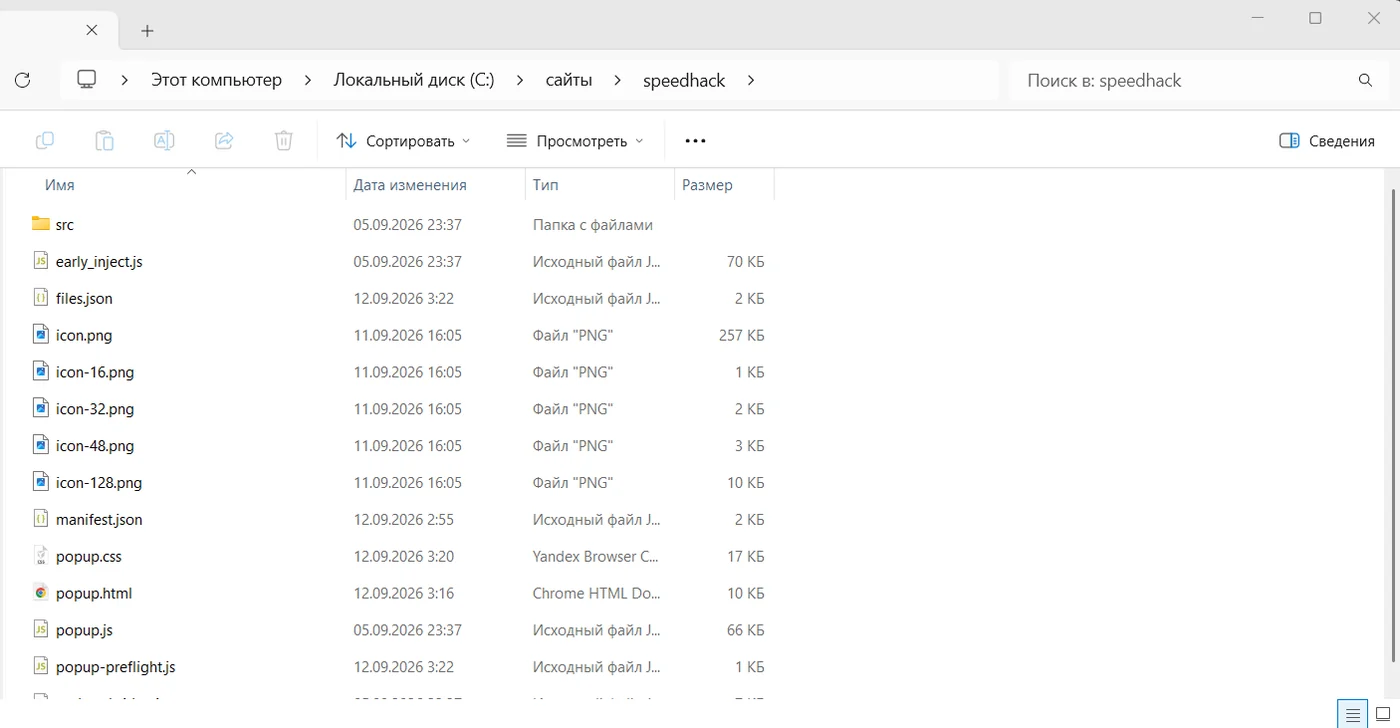Refresh the current folder view
This screenshot has width=1400, height=728.
coord(23,80)
